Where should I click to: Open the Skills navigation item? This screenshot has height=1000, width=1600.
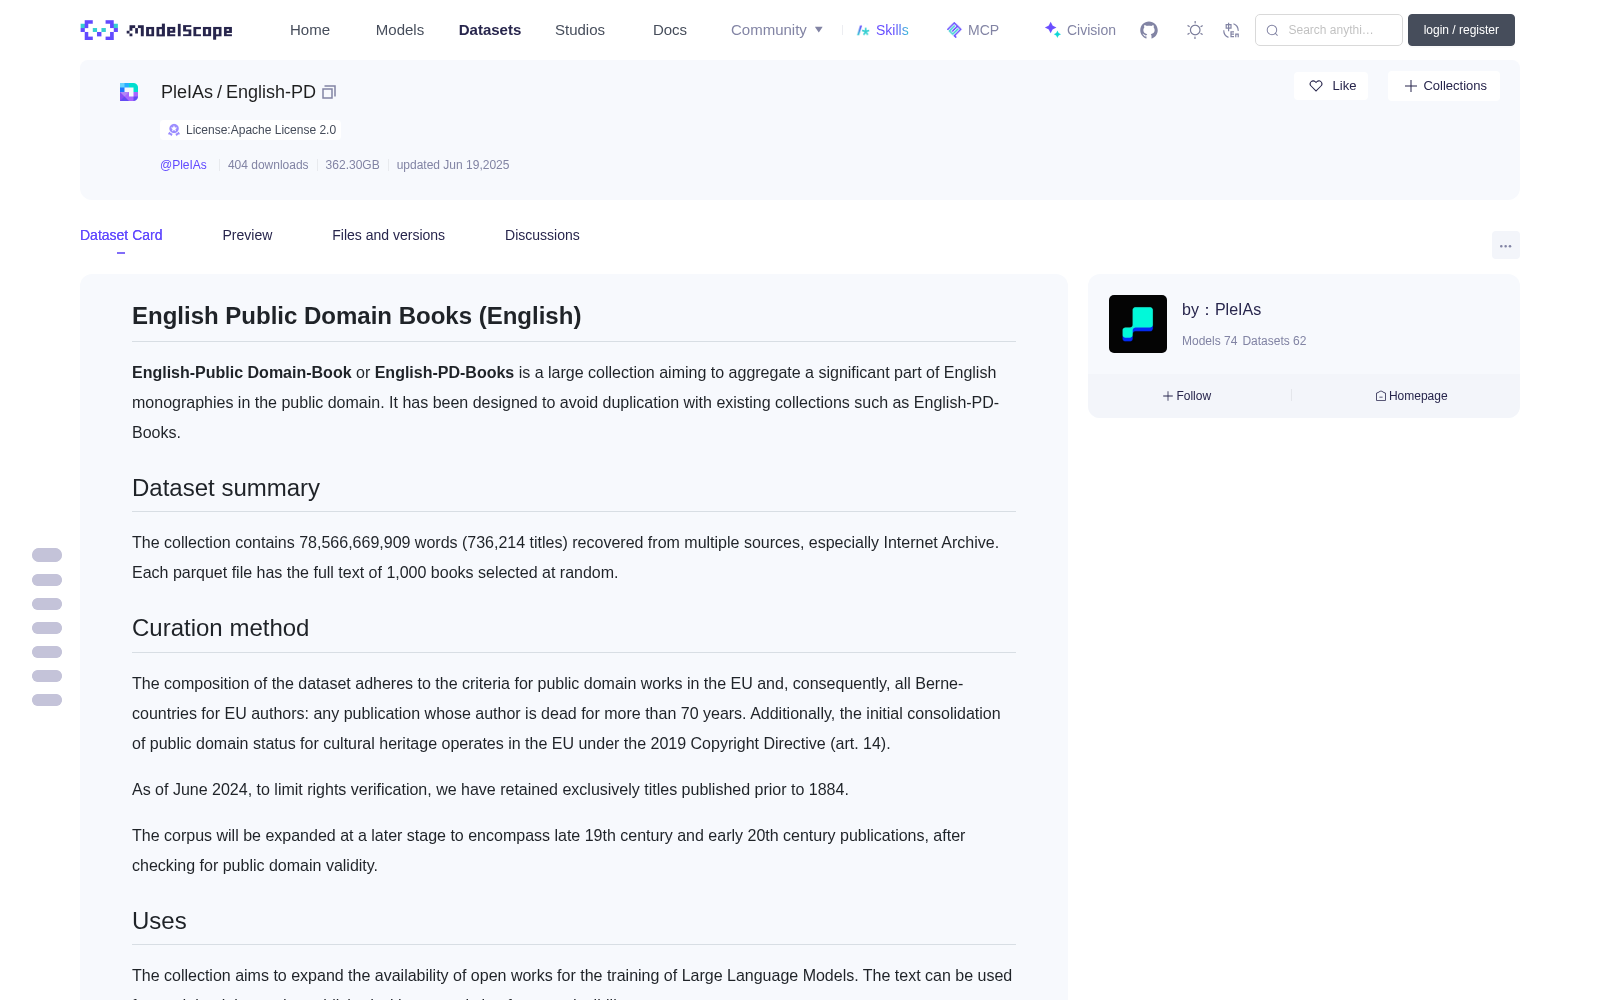point(883,30)
